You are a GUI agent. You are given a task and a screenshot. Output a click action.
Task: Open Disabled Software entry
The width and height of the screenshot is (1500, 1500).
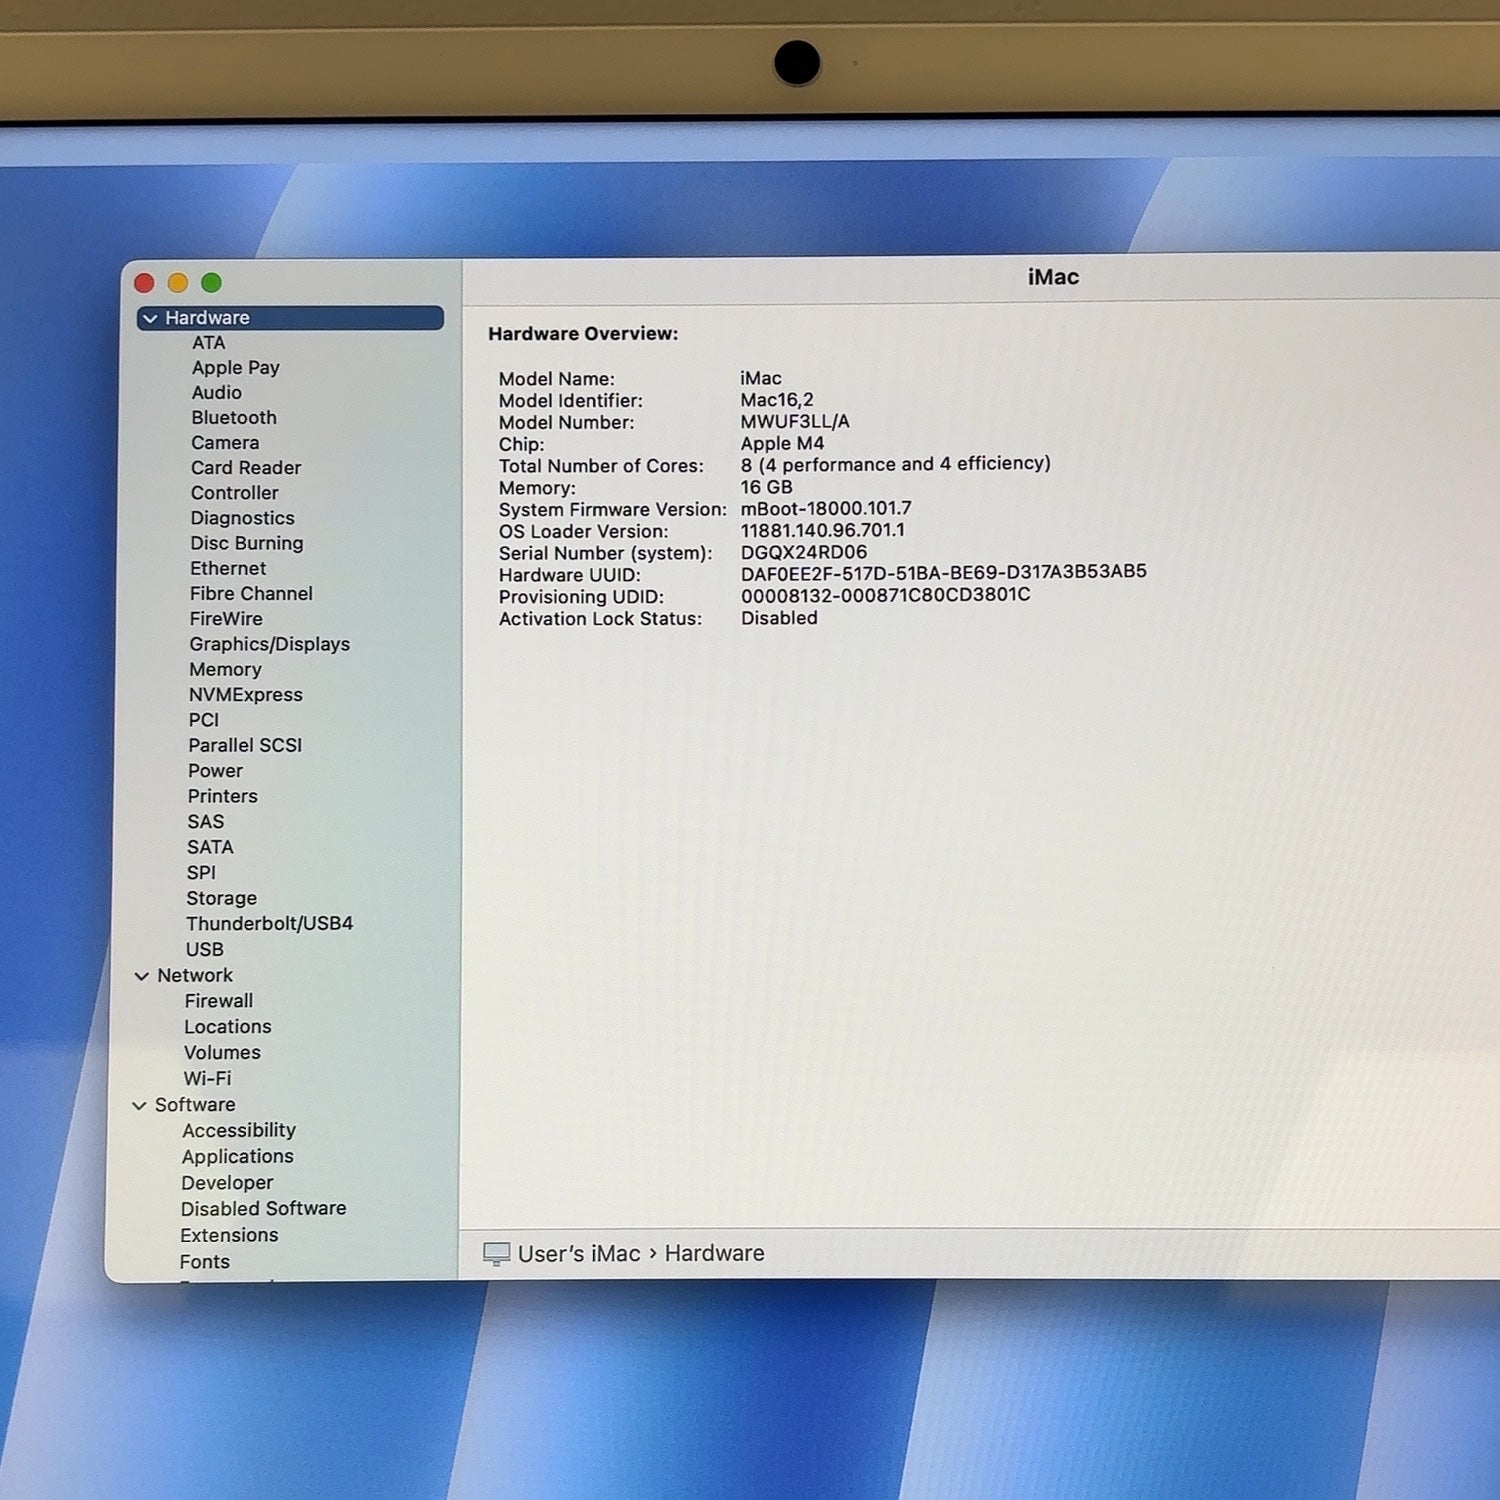point(264,1209)
